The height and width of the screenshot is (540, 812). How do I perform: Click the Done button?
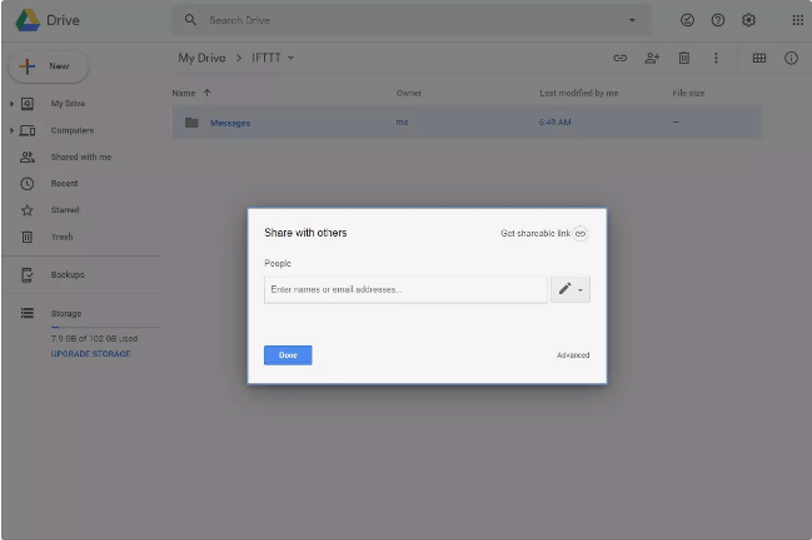(288, 355)
